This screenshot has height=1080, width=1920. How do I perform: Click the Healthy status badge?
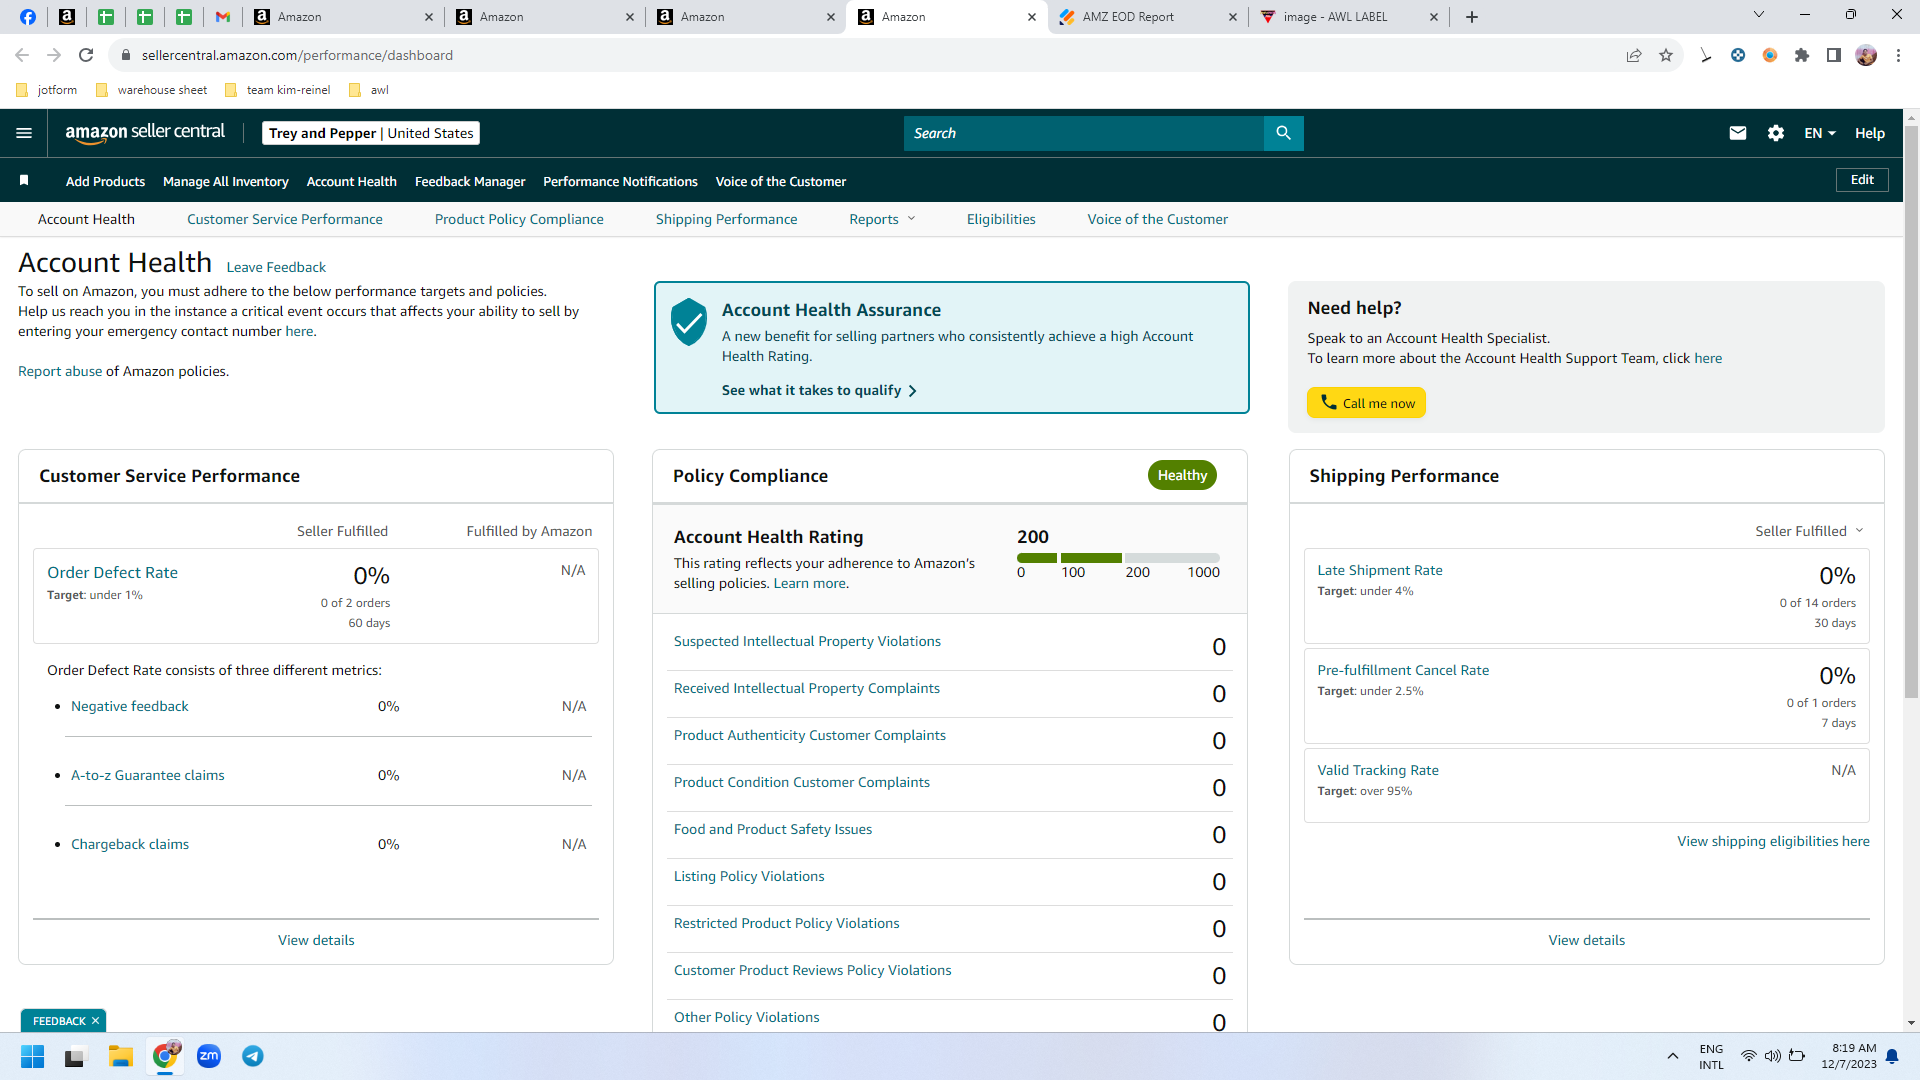[x=1182, y=475]
